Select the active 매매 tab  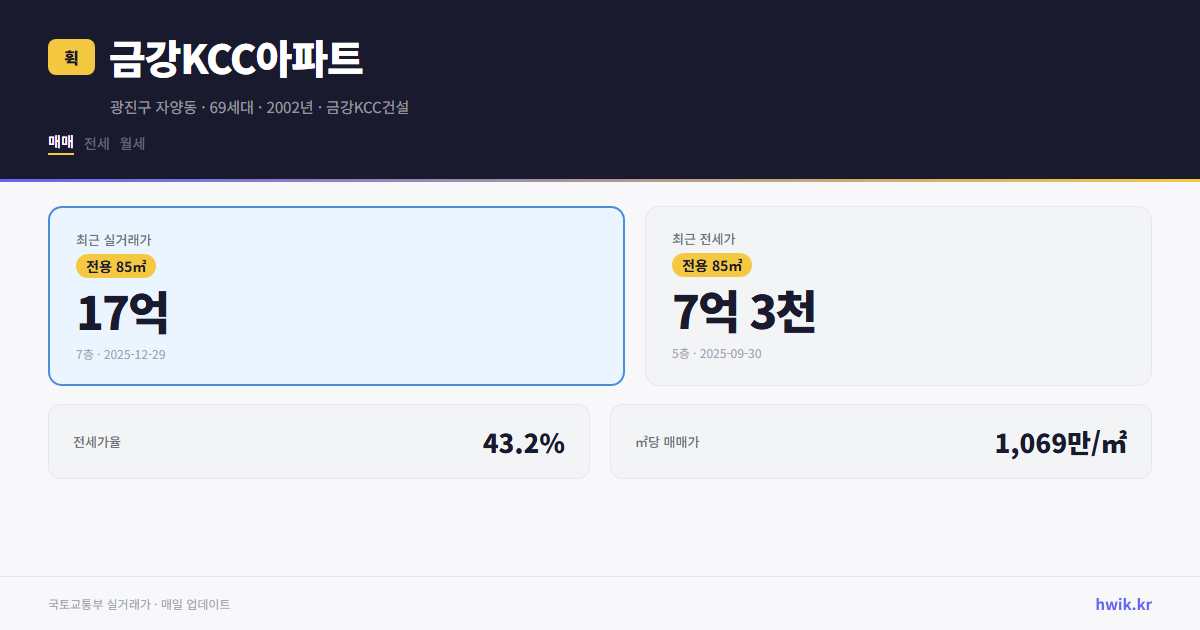click(59, 143)
